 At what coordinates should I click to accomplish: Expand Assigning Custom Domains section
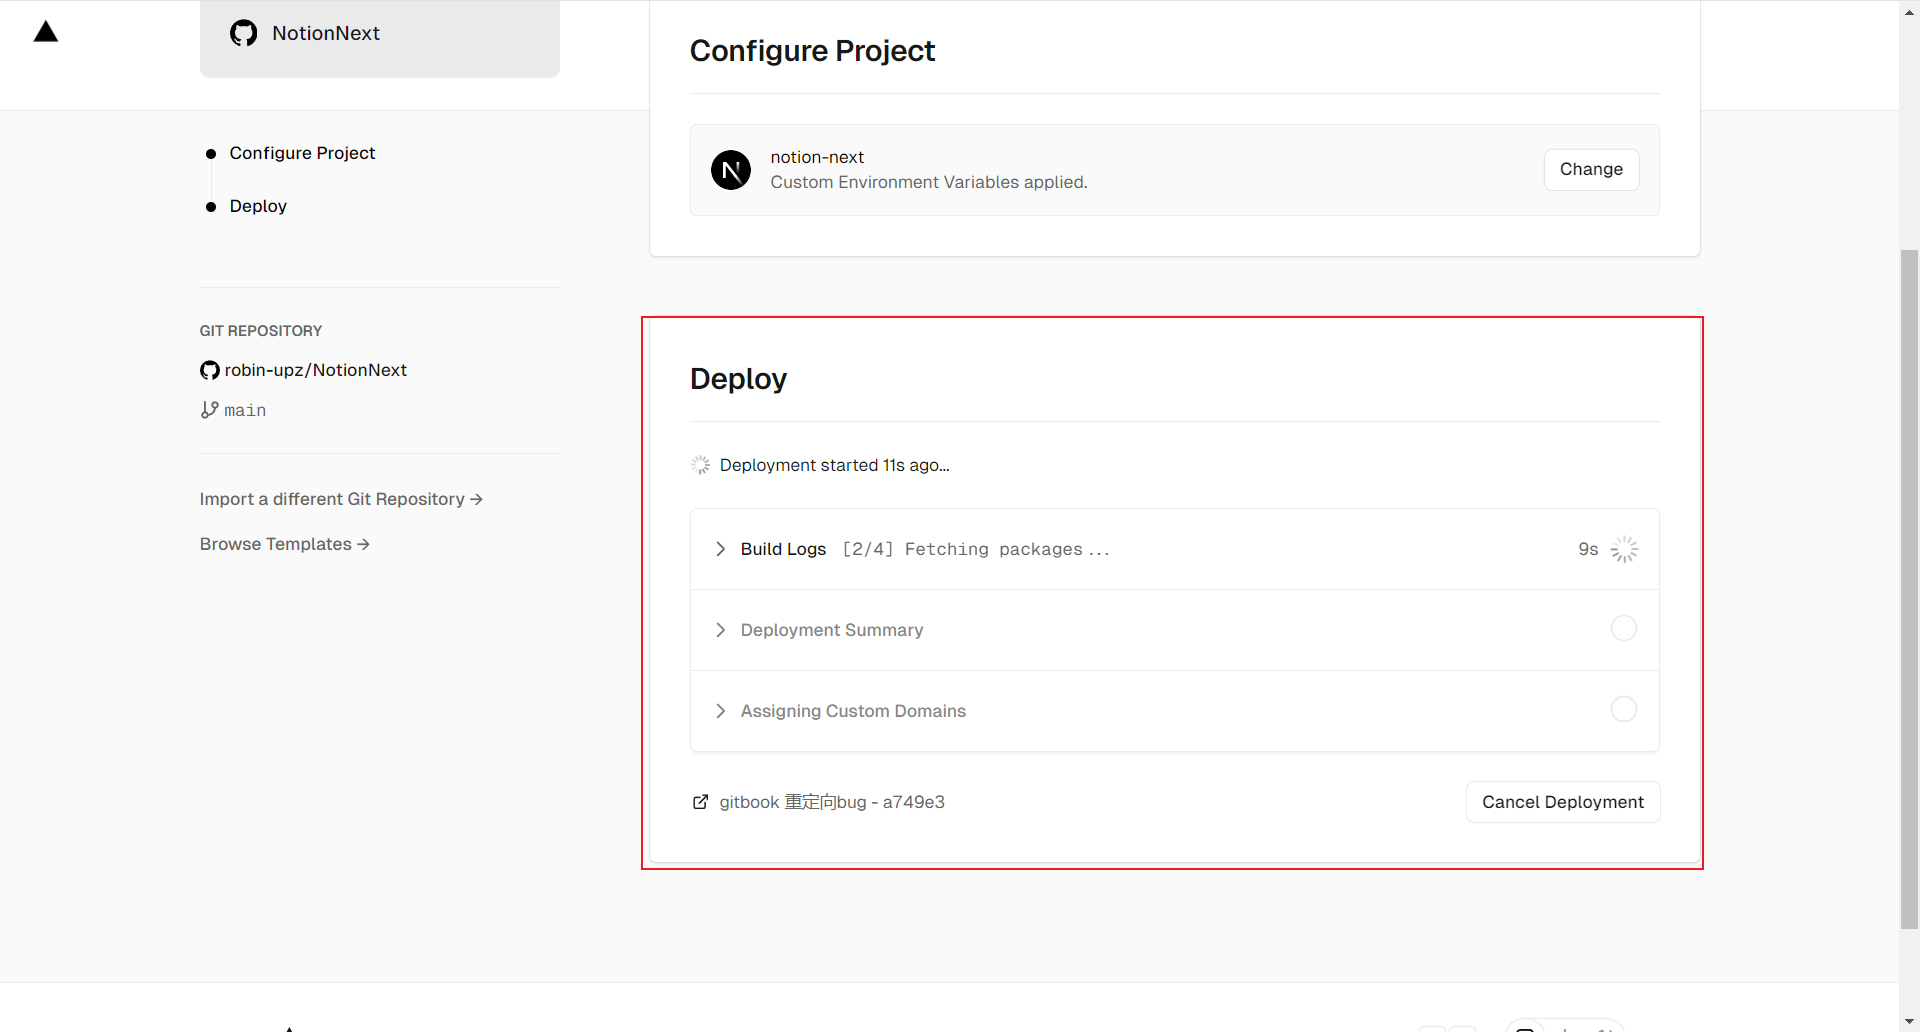pyautogui.click(x=721, y=711)
